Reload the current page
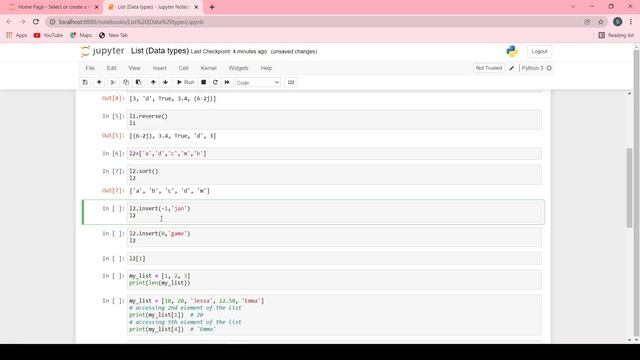This screenshot has width=640, height=360. (x=36, y=22)
